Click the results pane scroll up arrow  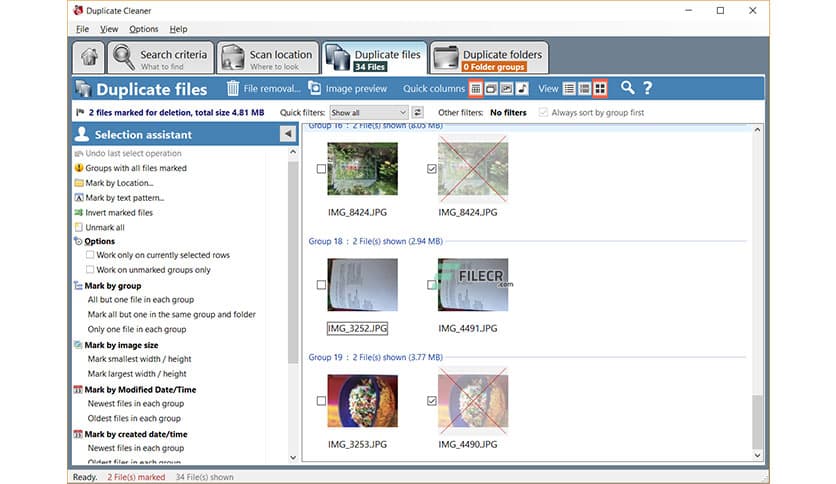click(x=757, y=130)
